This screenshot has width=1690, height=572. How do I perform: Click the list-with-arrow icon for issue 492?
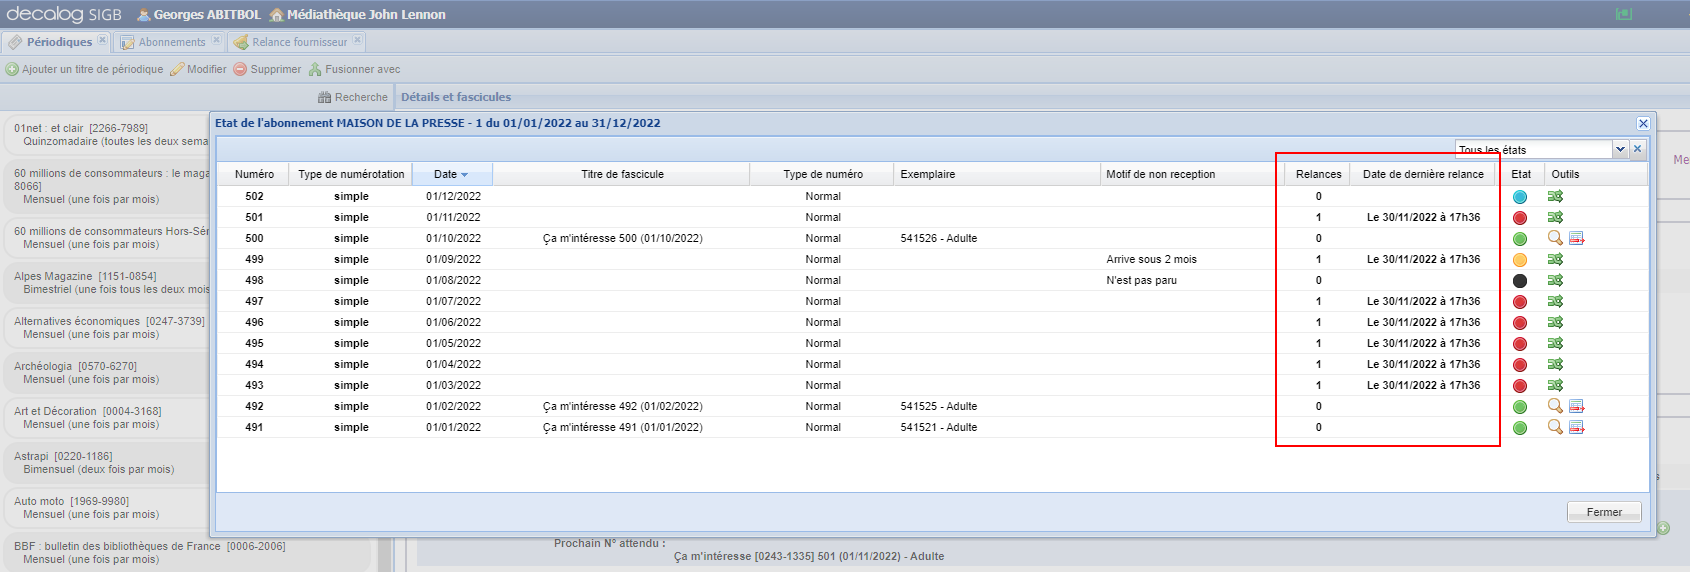pyautogui.click(x=1577, y=406)
